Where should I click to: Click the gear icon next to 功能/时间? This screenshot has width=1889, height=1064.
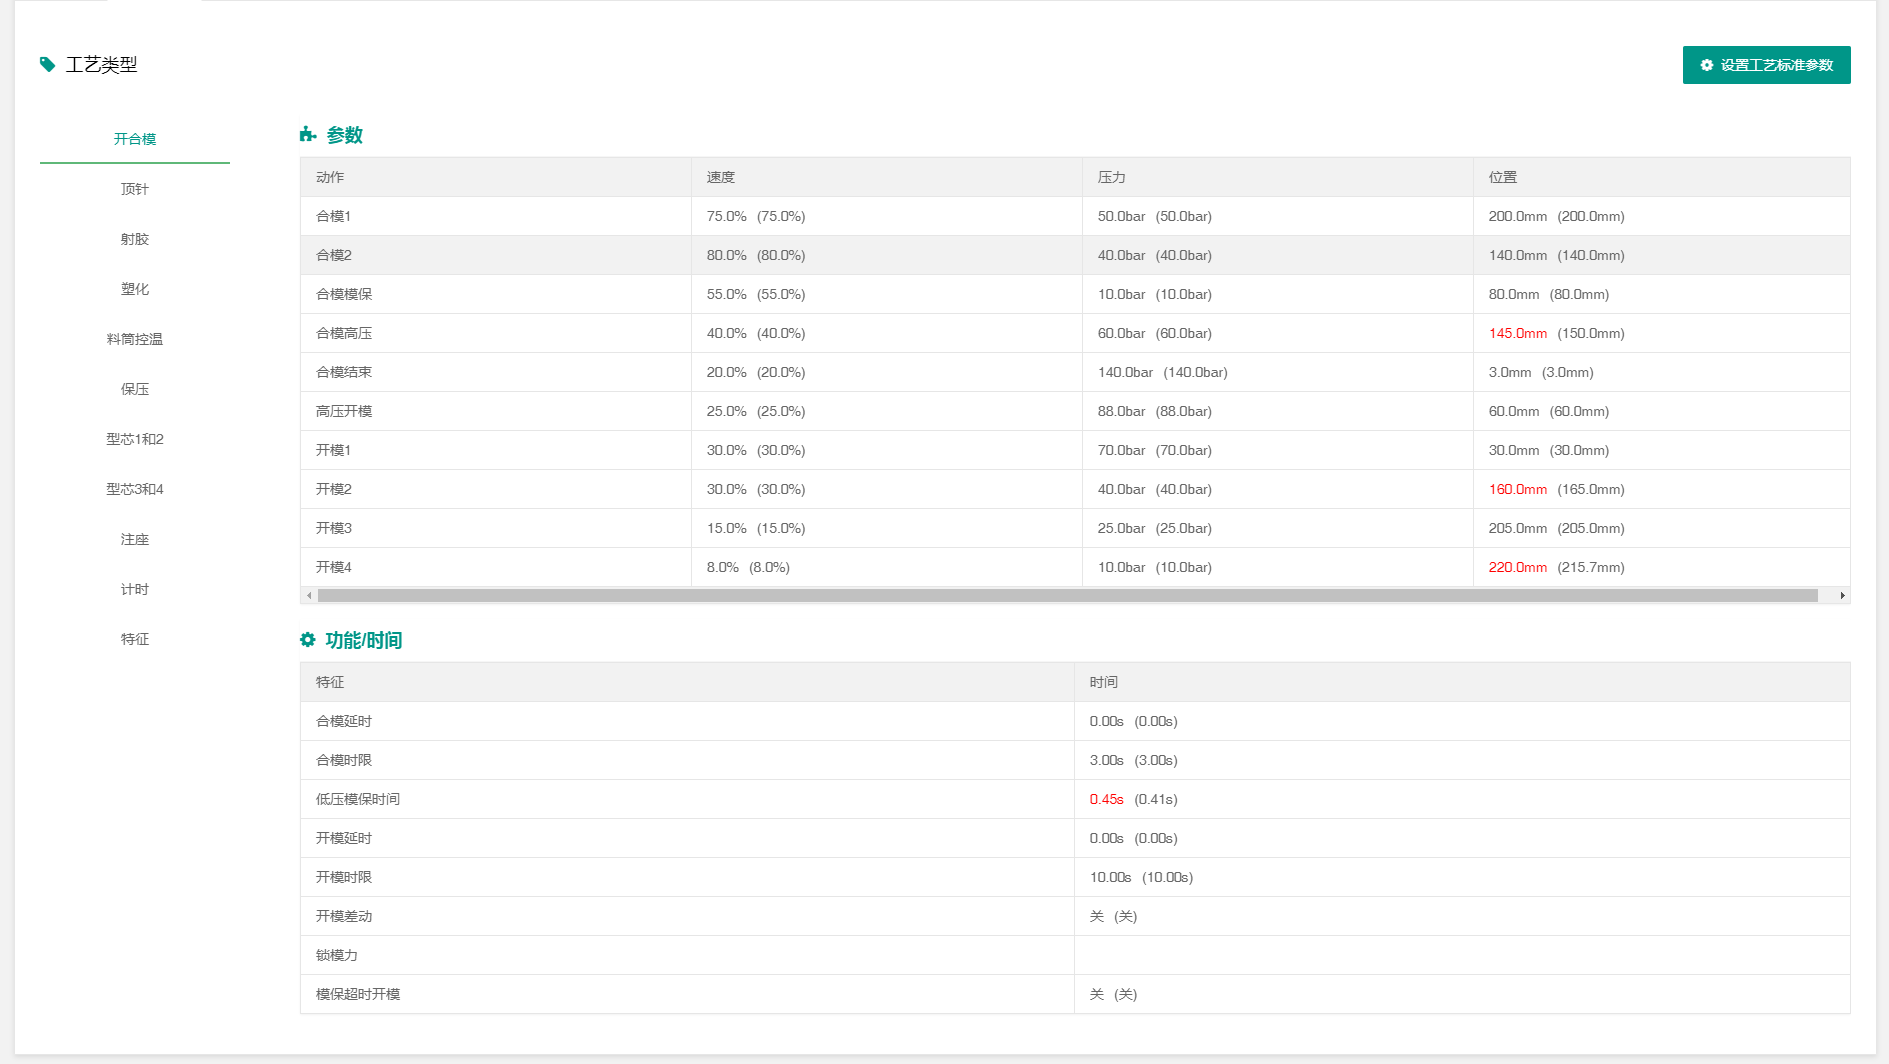click(x=308, y=640)
